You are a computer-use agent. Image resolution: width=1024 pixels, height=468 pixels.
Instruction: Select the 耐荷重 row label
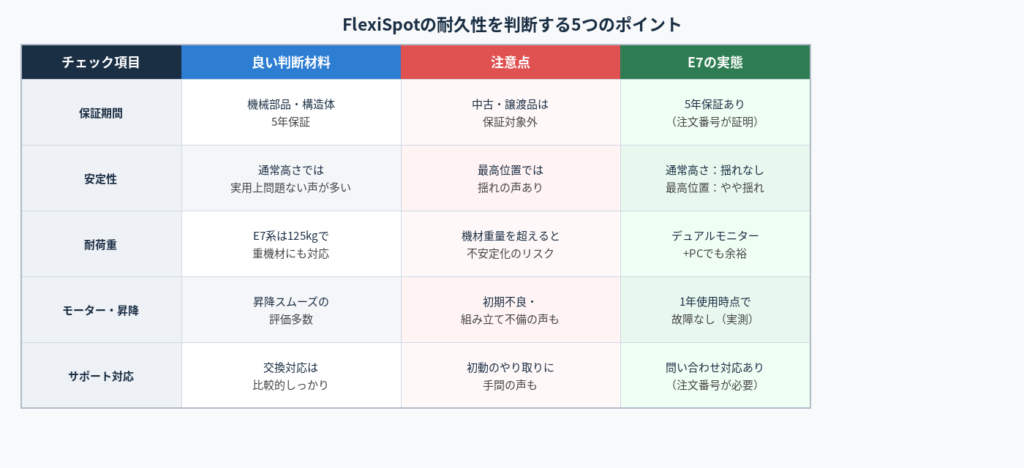point(101,244)
